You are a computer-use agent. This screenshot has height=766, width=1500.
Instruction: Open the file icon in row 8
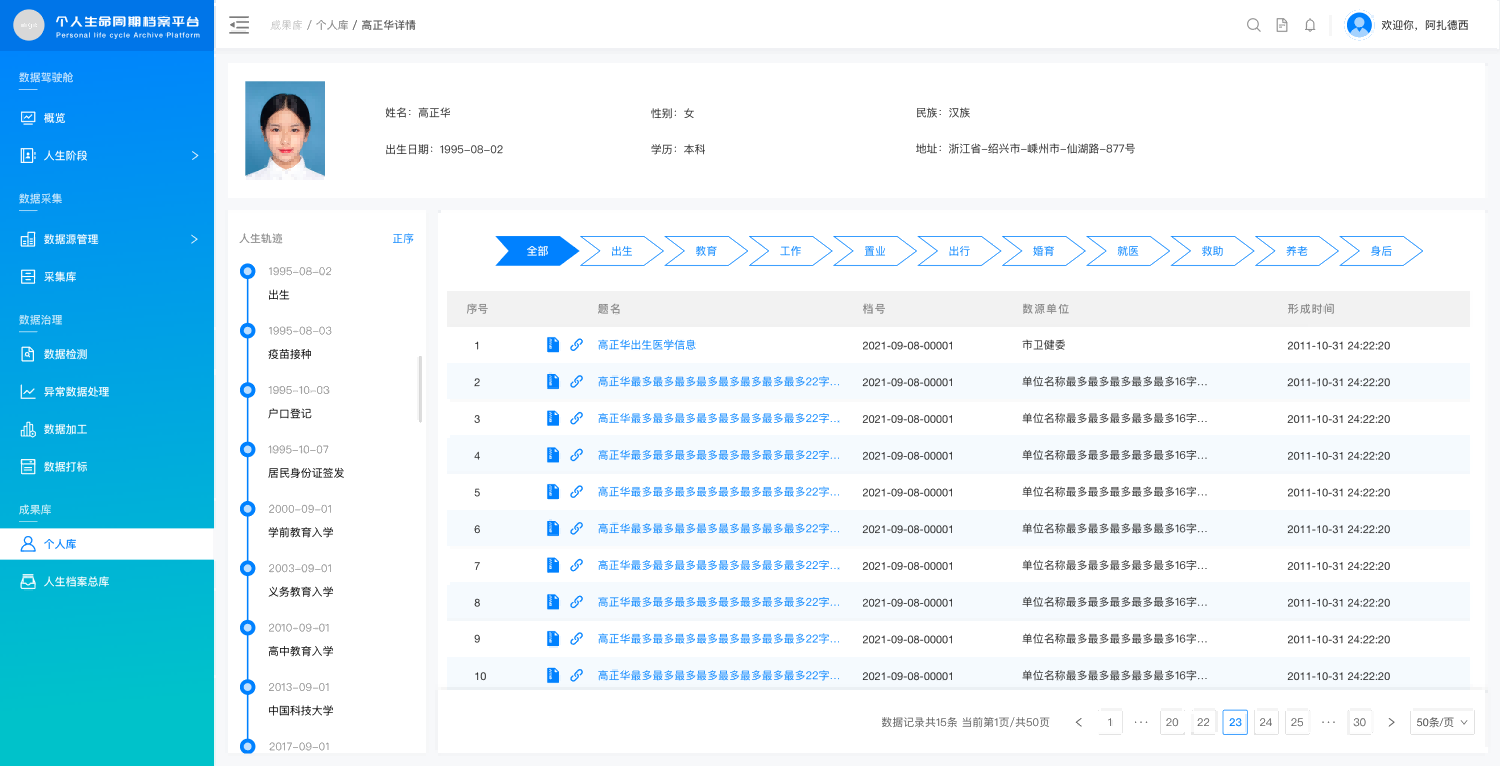[x=553, y=602]
